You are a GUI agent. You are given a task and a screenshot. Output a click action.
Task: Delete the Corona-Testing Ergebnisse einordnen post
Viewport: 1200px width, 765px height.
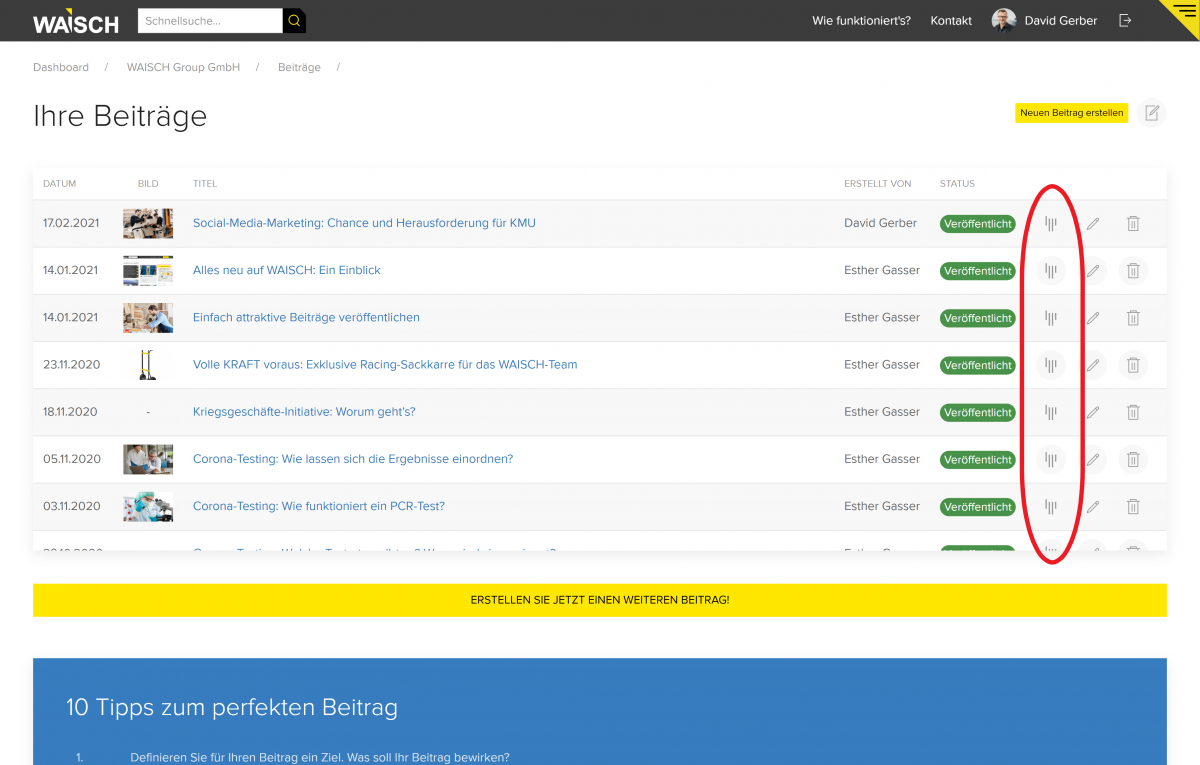(x=1133, y=459)
